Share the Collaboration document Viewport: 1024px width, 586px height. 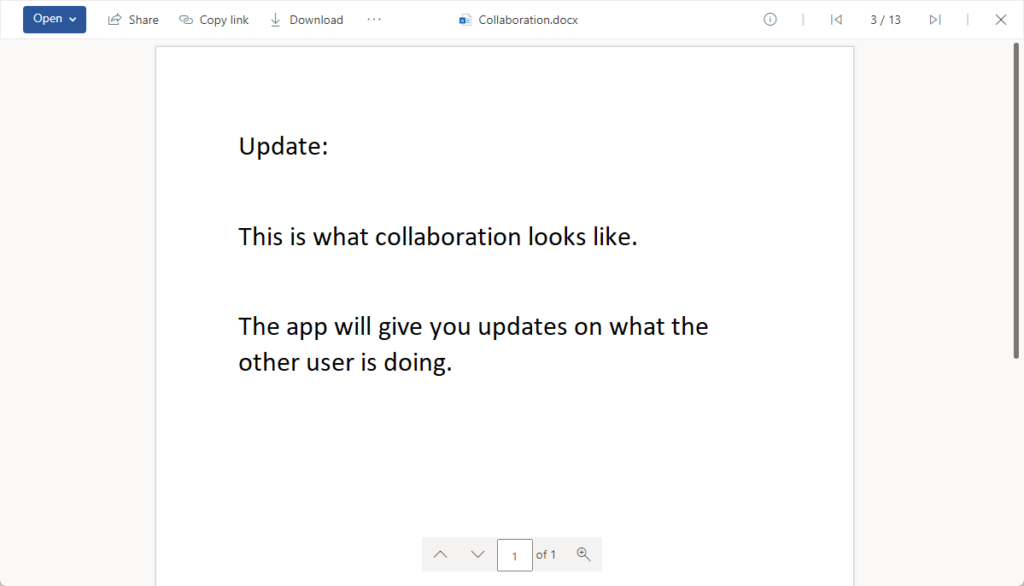pos(133,20)
